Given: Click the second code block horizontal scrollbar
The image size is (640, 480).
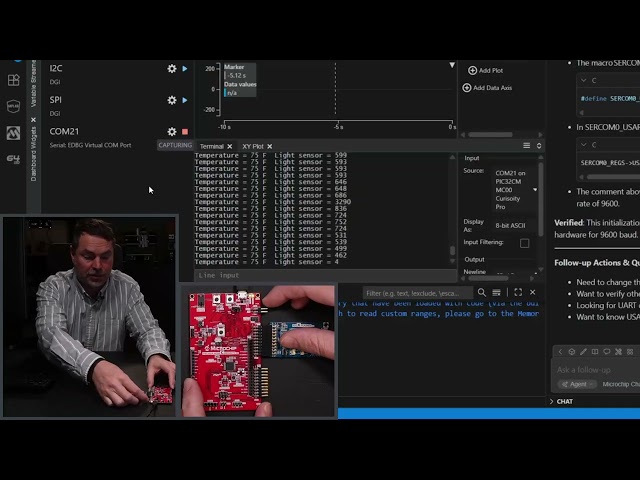Looking at the screenshot, I should tap(612, 177).
